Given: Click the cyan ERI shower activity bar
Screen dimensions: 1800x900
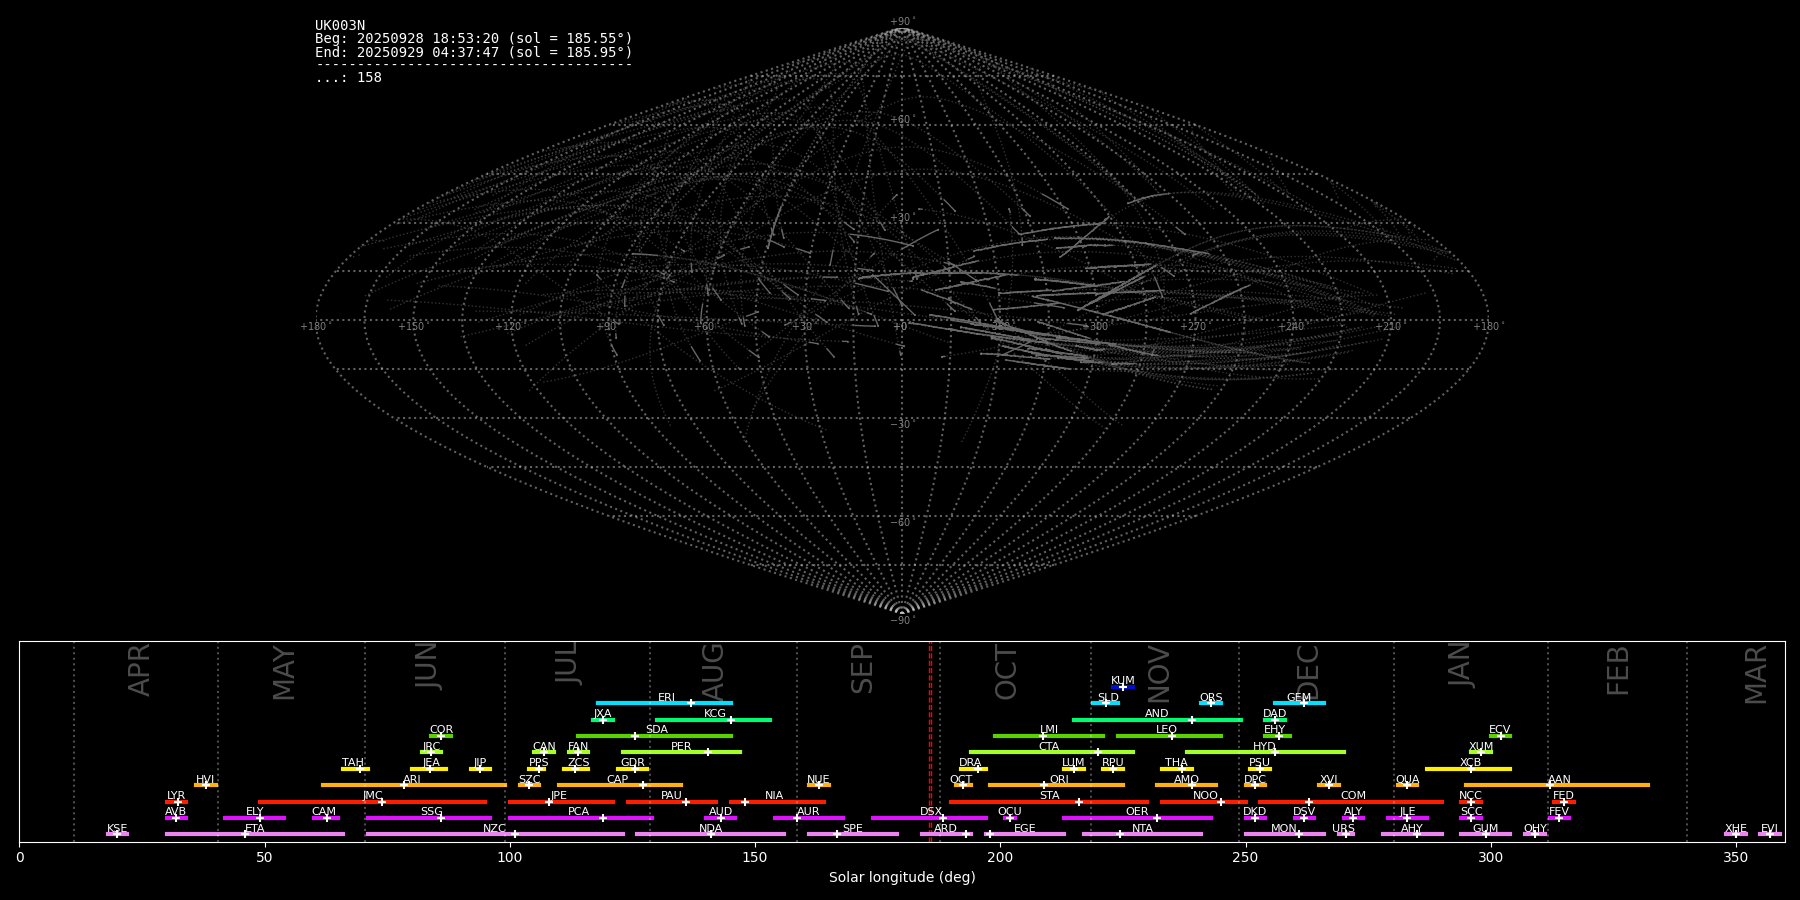Looking at the screenshot, I should click(x=664, y=703).
